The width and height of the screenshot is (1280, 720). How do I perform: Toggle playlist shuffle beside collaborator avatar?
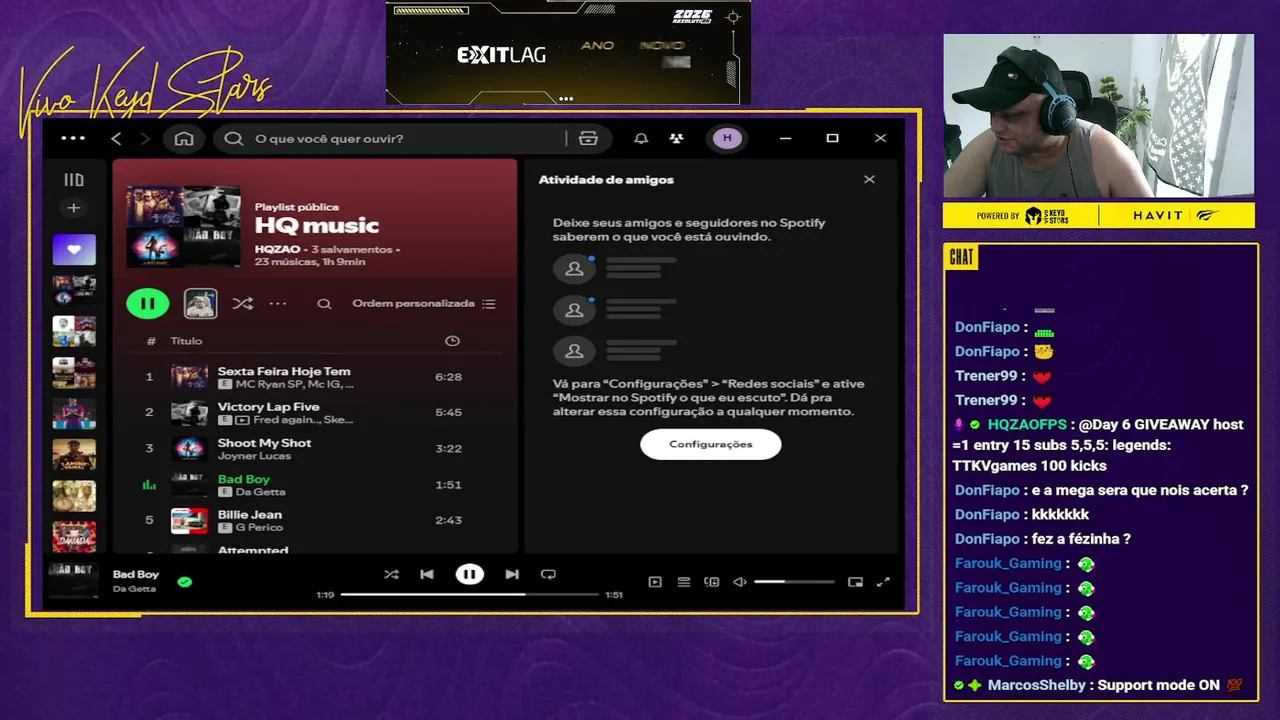(242, 303)
